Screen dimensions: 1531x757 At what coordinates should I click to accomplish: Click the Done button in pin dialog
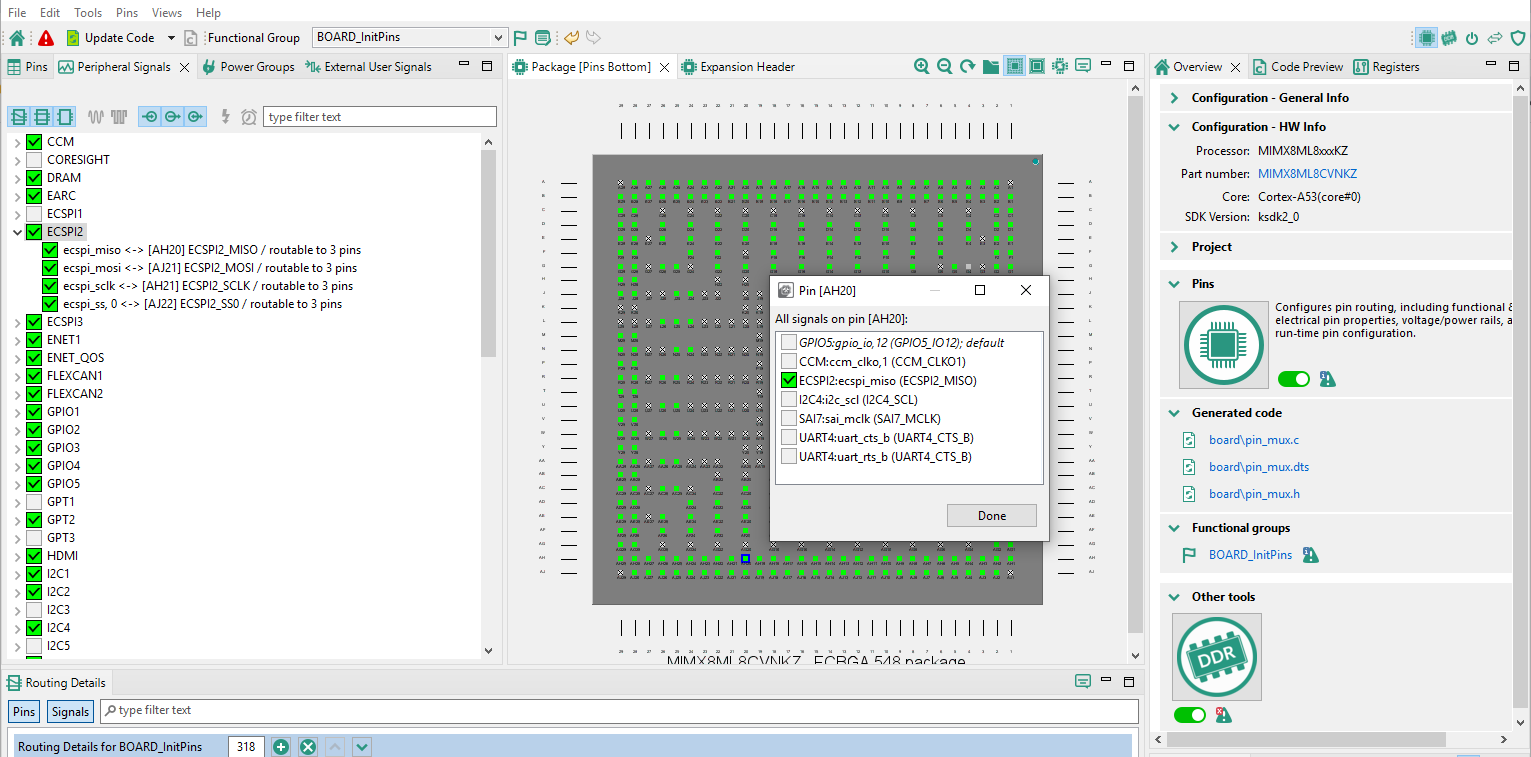pos(991,515)
